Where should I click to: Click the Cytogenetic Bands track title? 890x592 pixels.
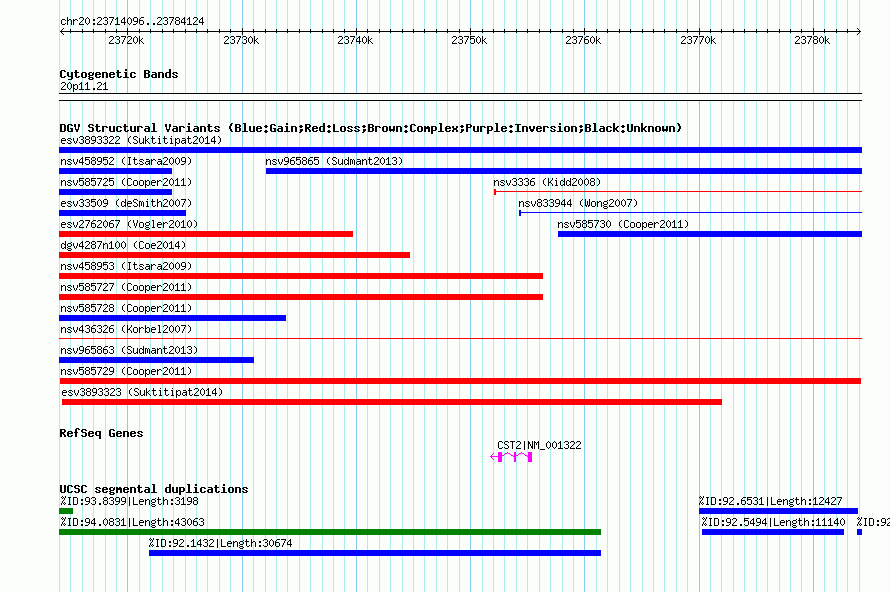click(x=119, y=74)
